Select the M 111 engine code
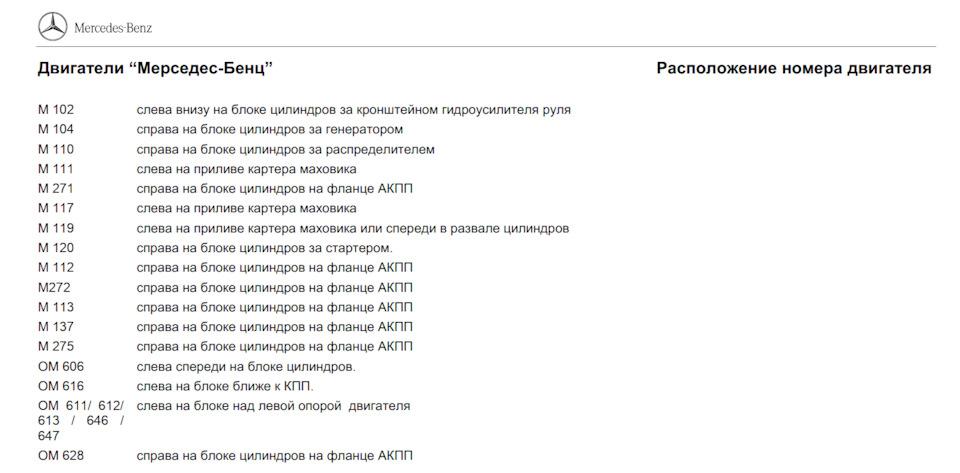Screen dimensions: 960x473 pos(56,169)
